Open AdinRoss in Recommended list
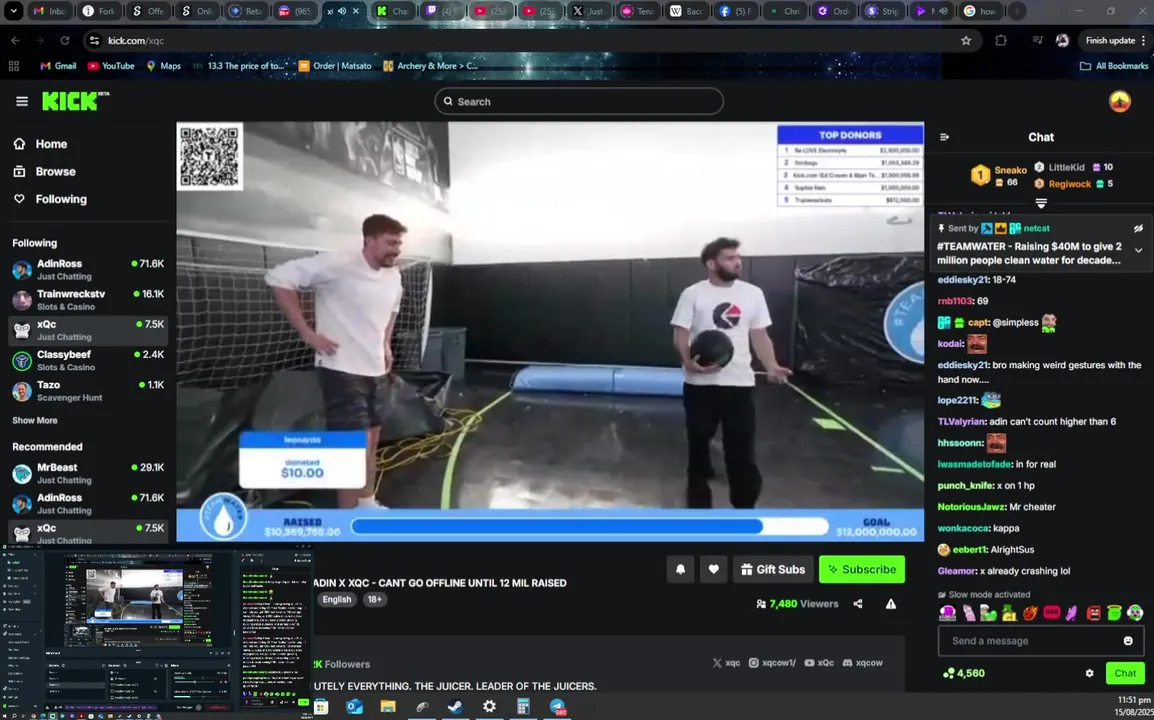The width and height of the screenshot is (1154, 720). 88,504
